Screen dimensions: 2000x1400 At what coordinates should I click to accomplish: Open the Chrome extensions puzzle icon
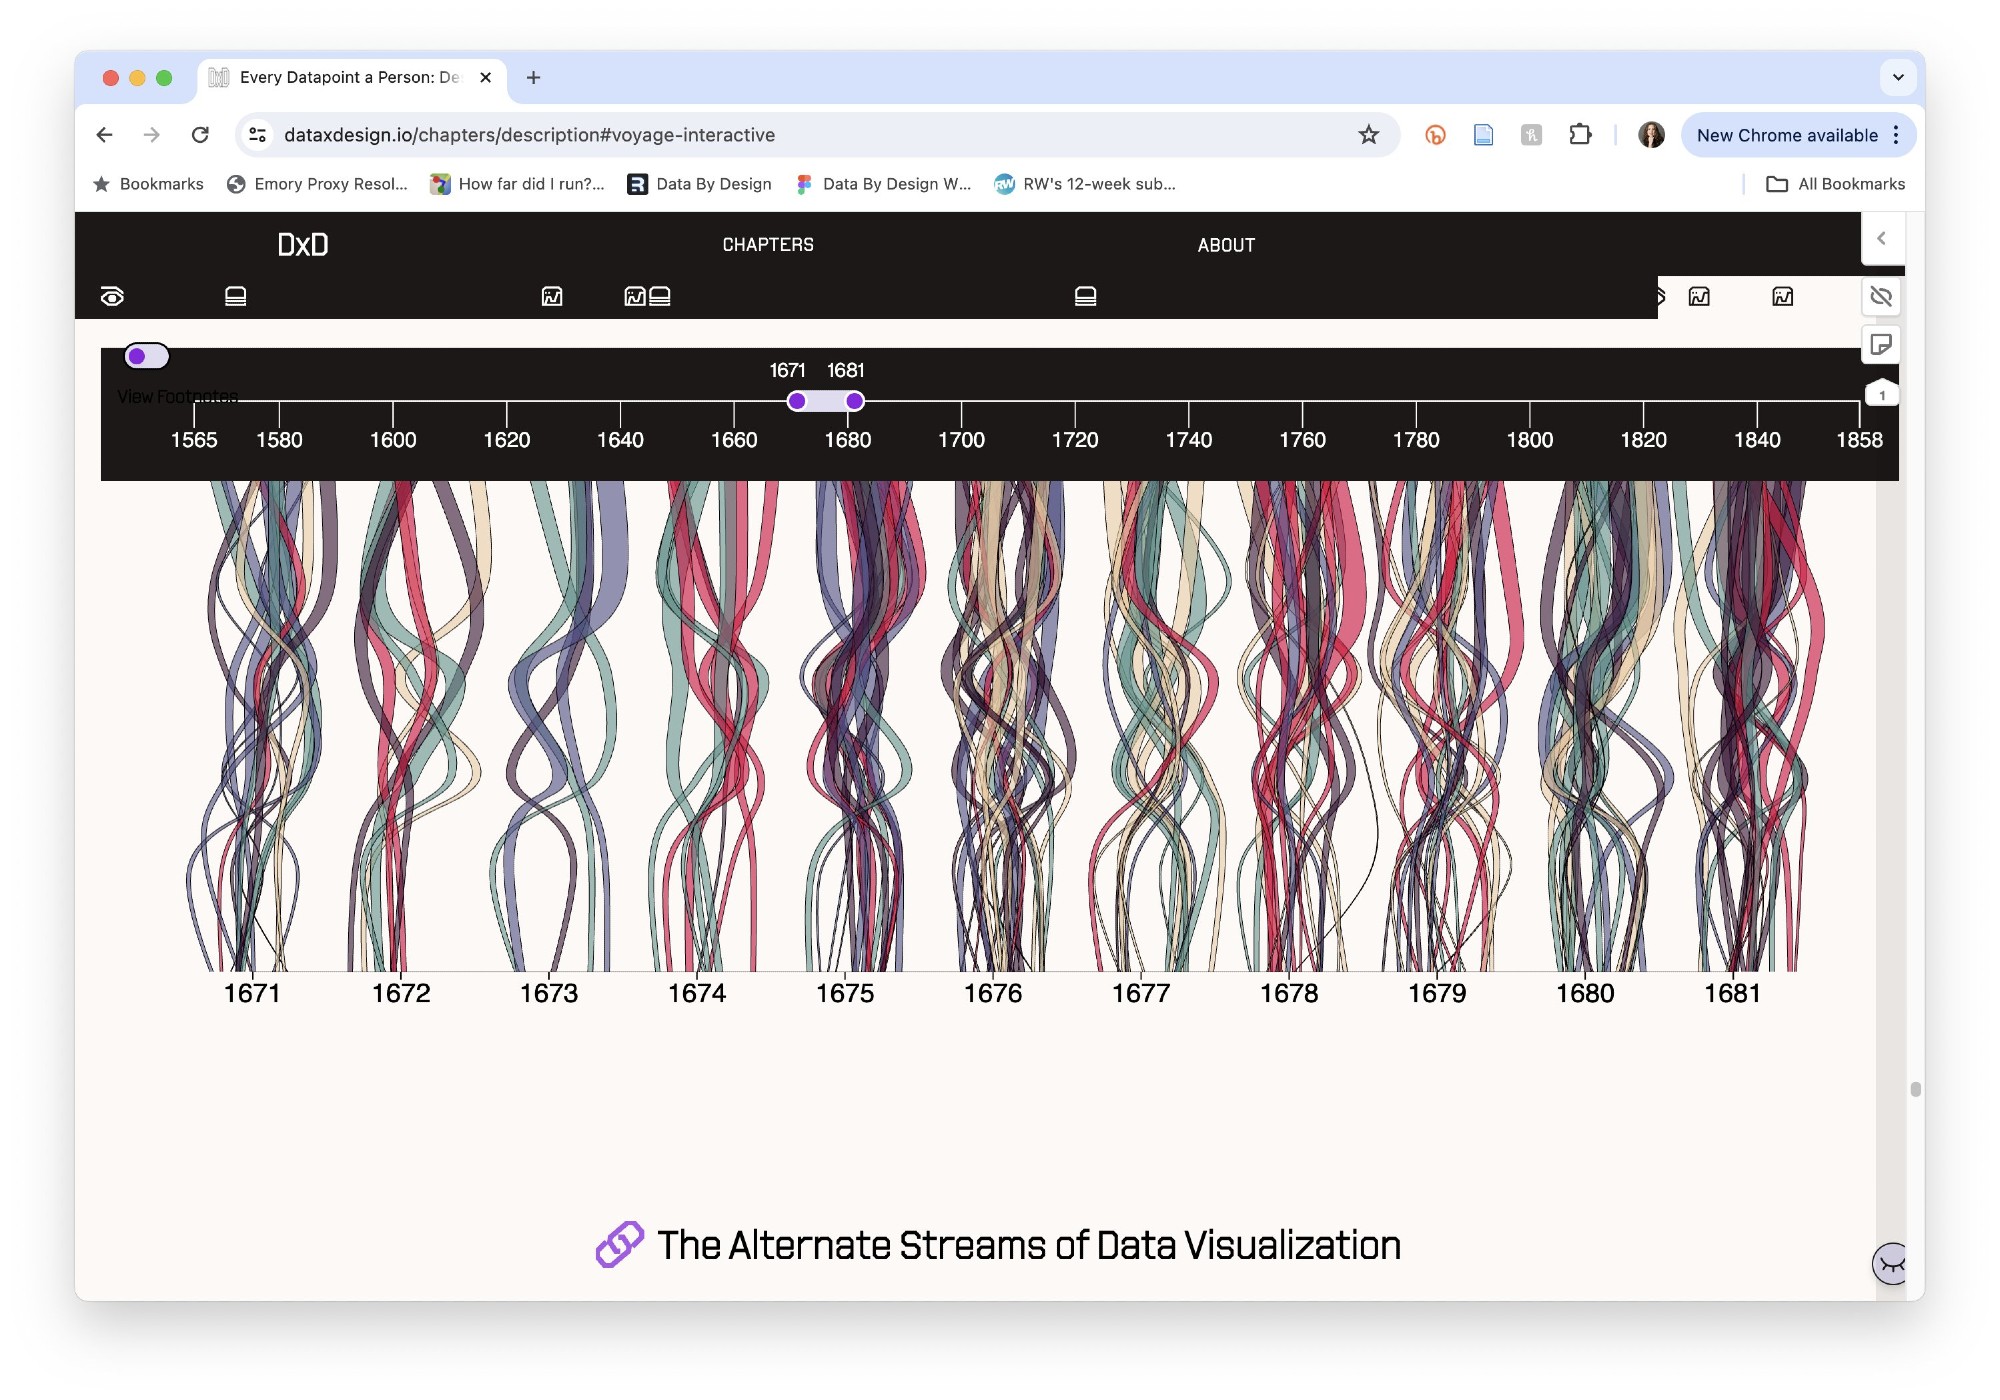[x=1580, y=135]
